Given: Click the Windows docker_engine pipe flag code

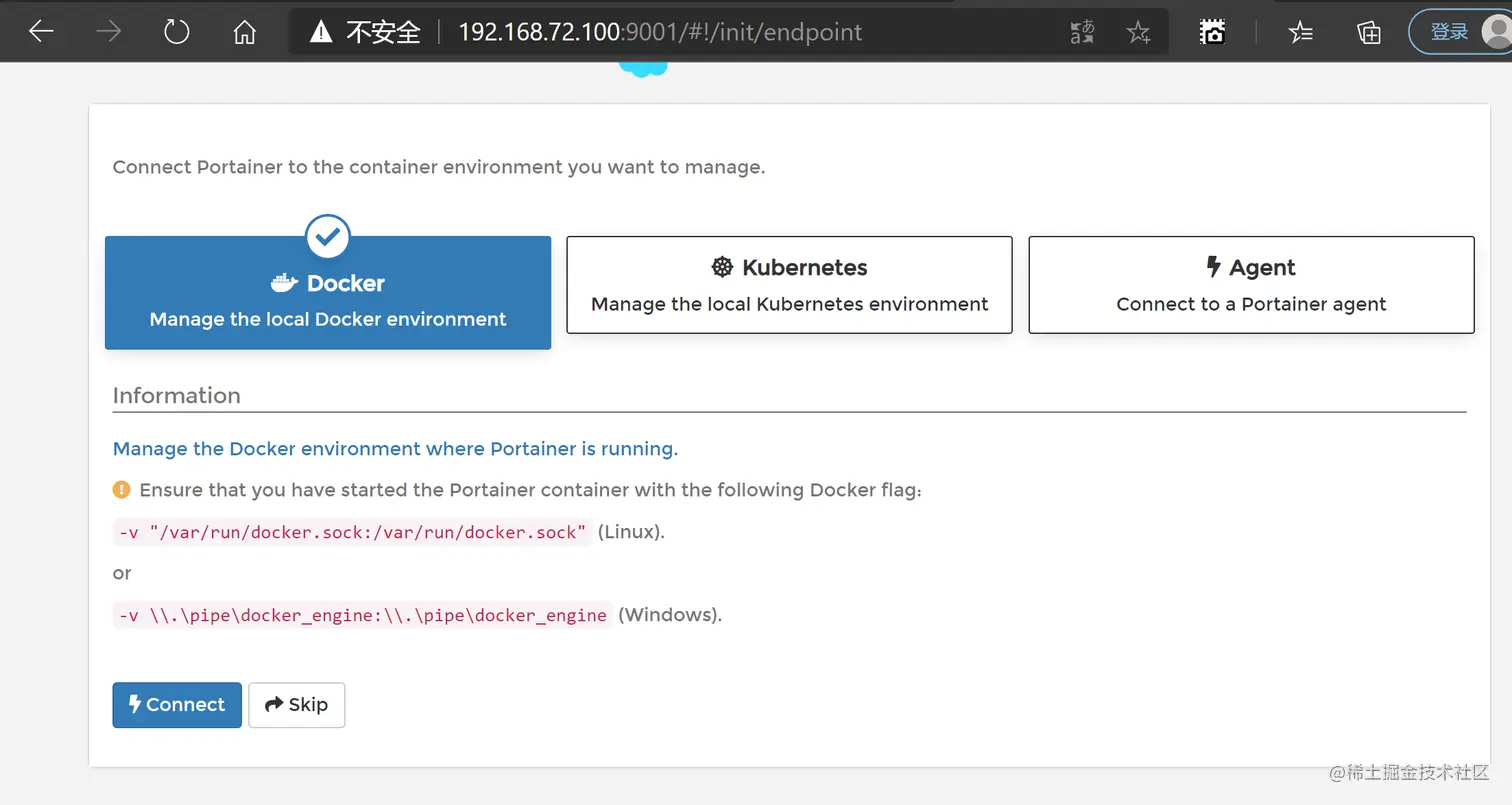Looking at the screenshot, I should click(362, 615).
